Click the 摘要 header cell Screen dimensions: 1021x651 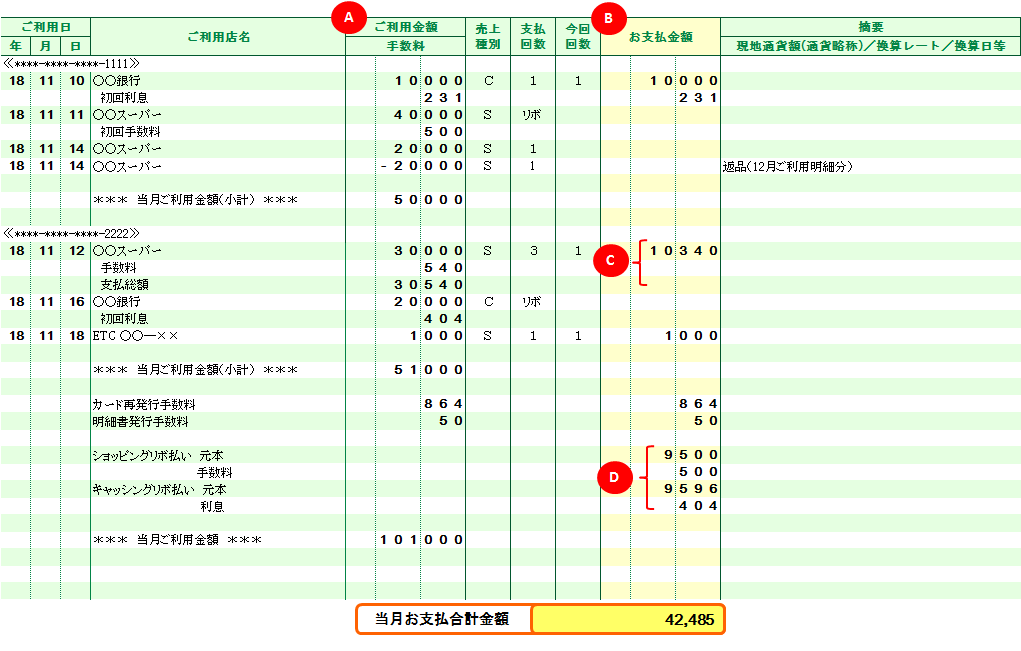[870, 27]
